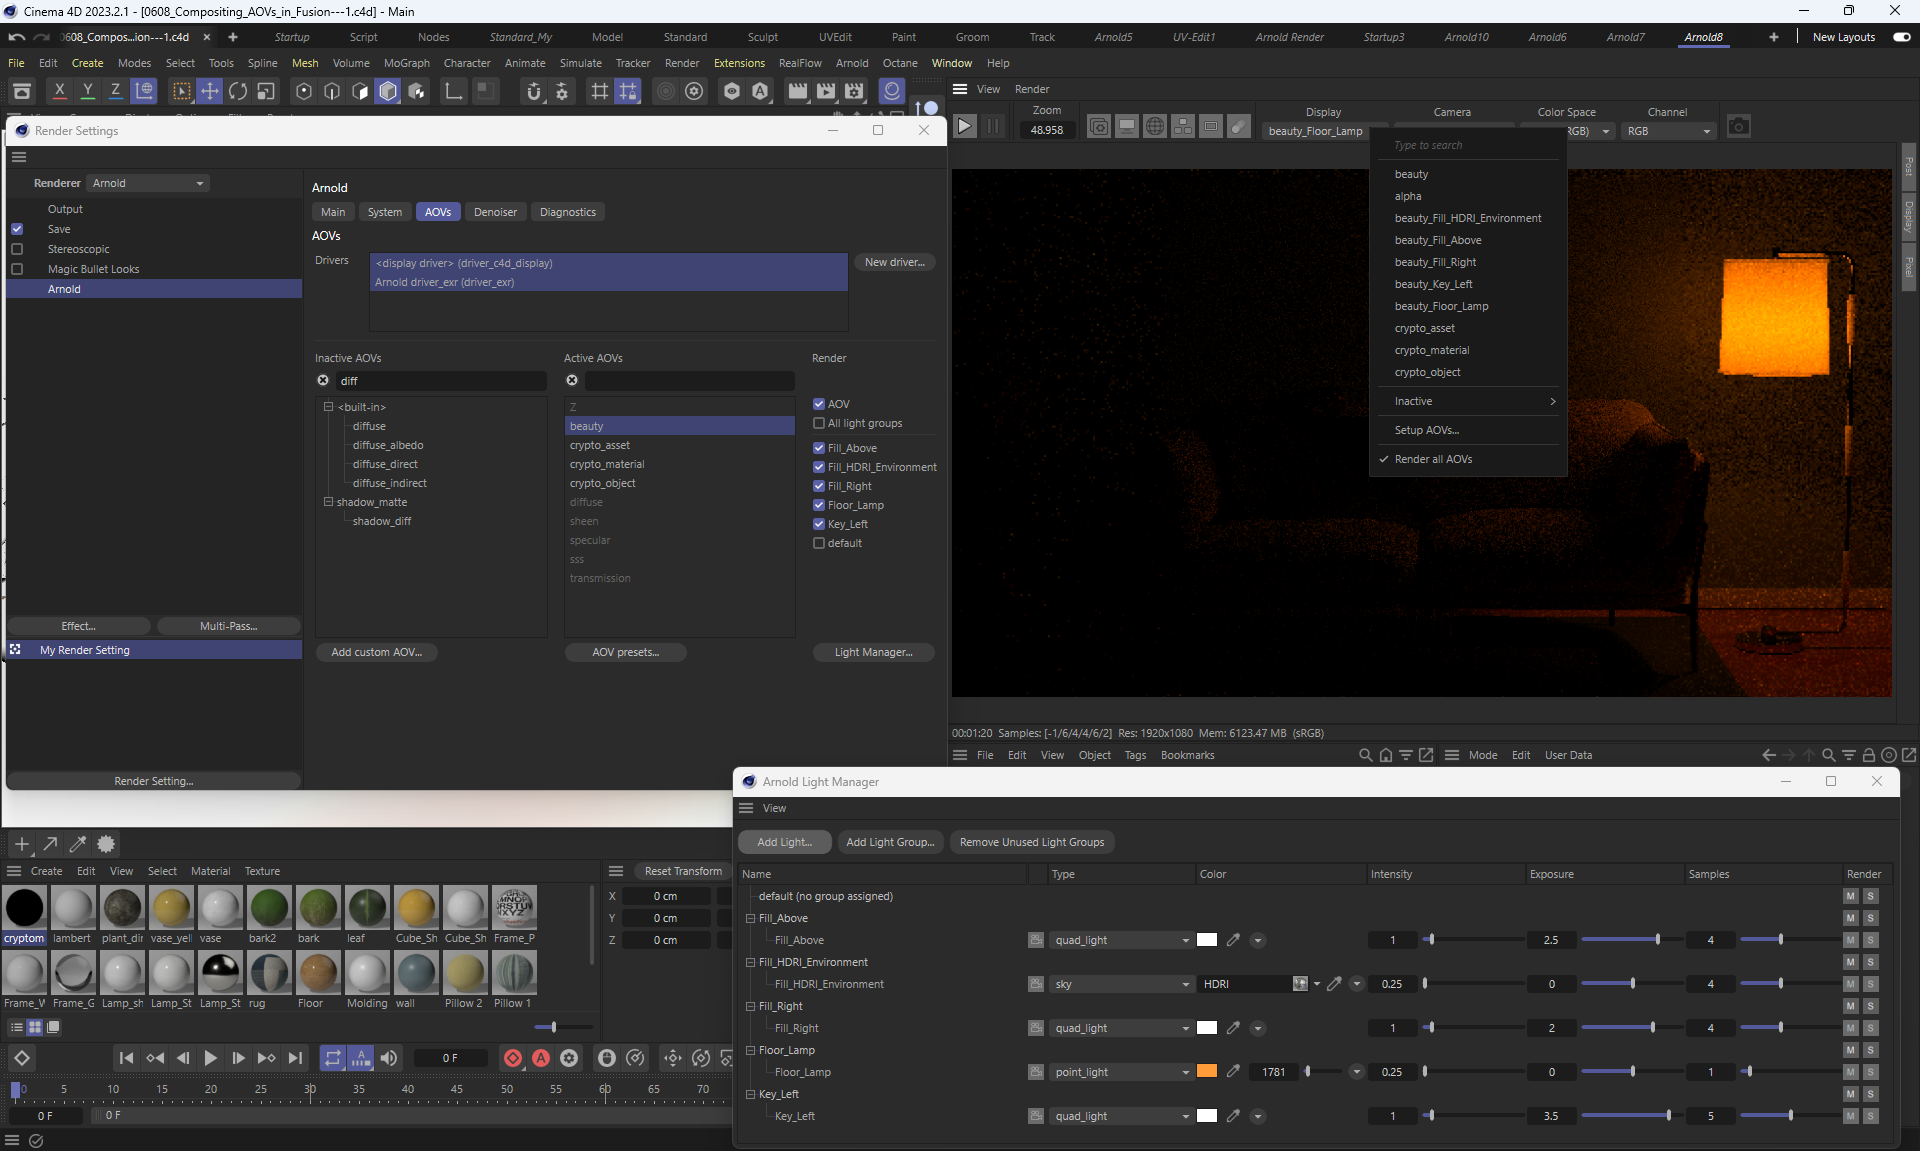Select the Move tool in top toolbar
The height and width of the screenshot is (1151, 1920).
click(x=210, y=92)
